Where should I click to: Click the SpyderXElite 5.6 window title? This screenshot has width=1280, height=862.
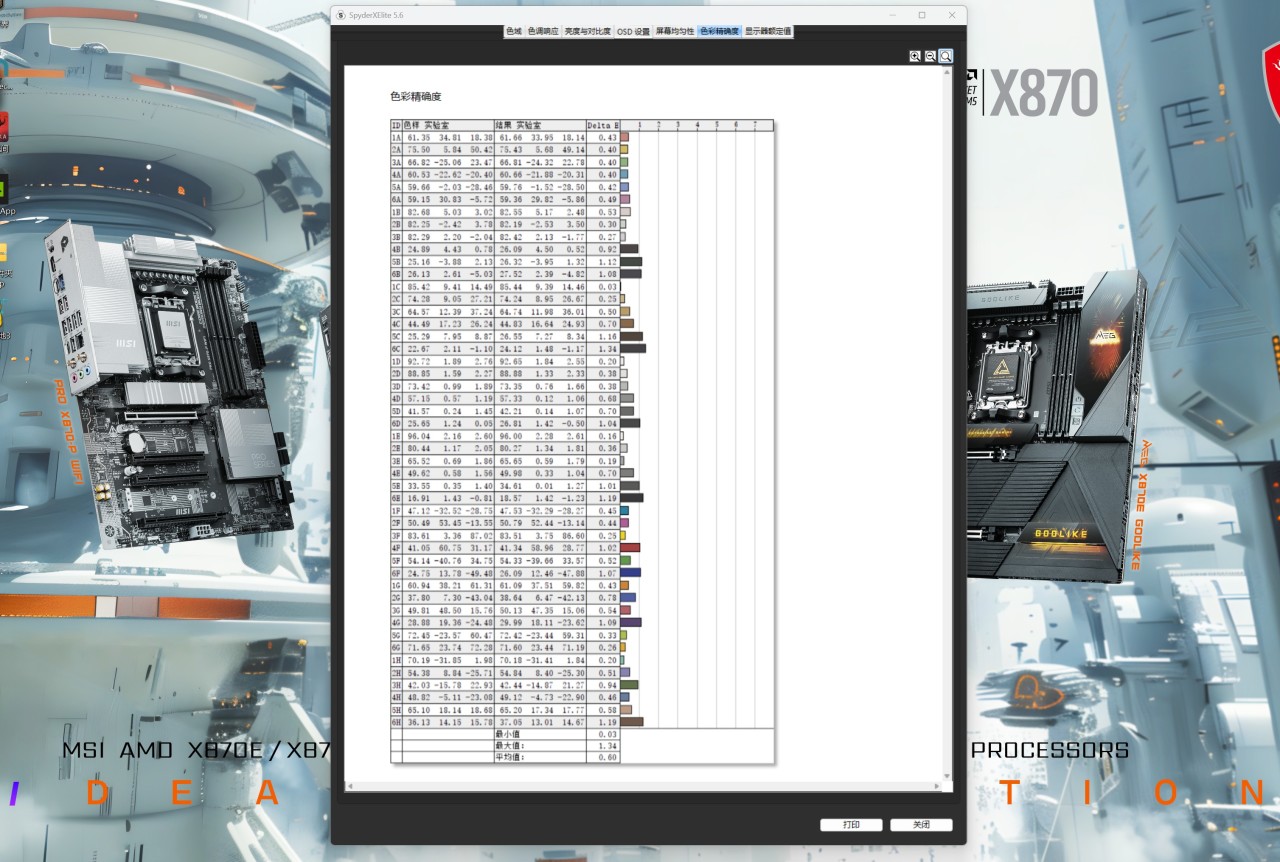377,15
